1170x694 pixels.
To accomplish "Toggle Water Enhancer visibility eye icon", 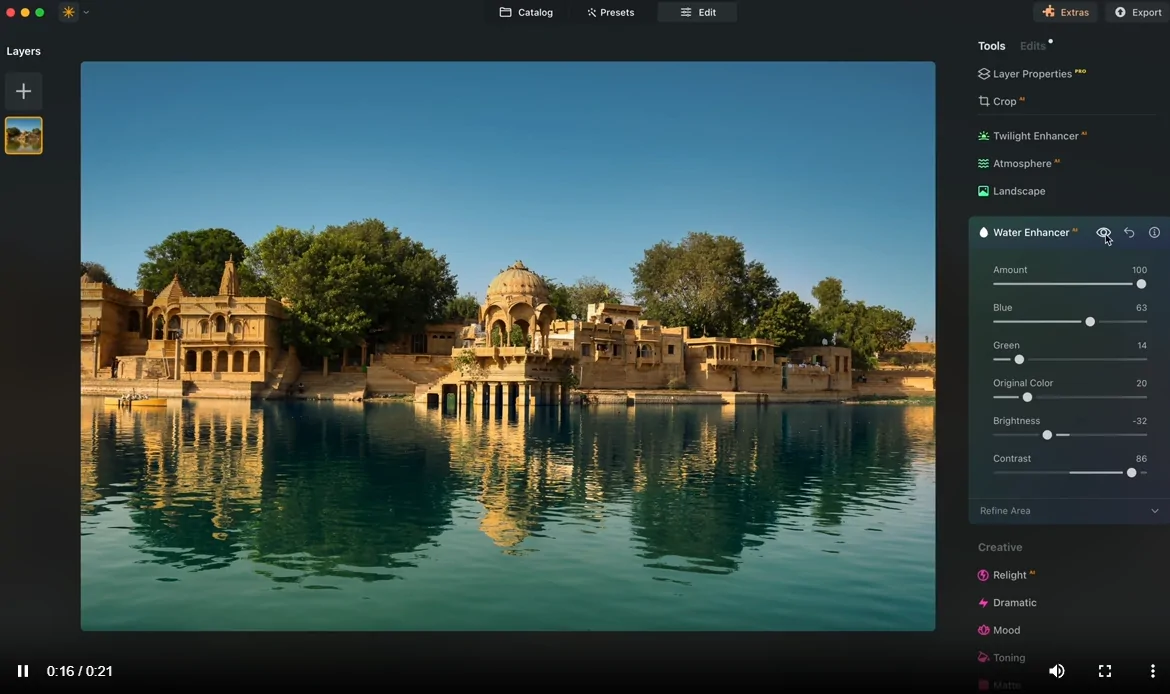I will tap(1103, 233).
